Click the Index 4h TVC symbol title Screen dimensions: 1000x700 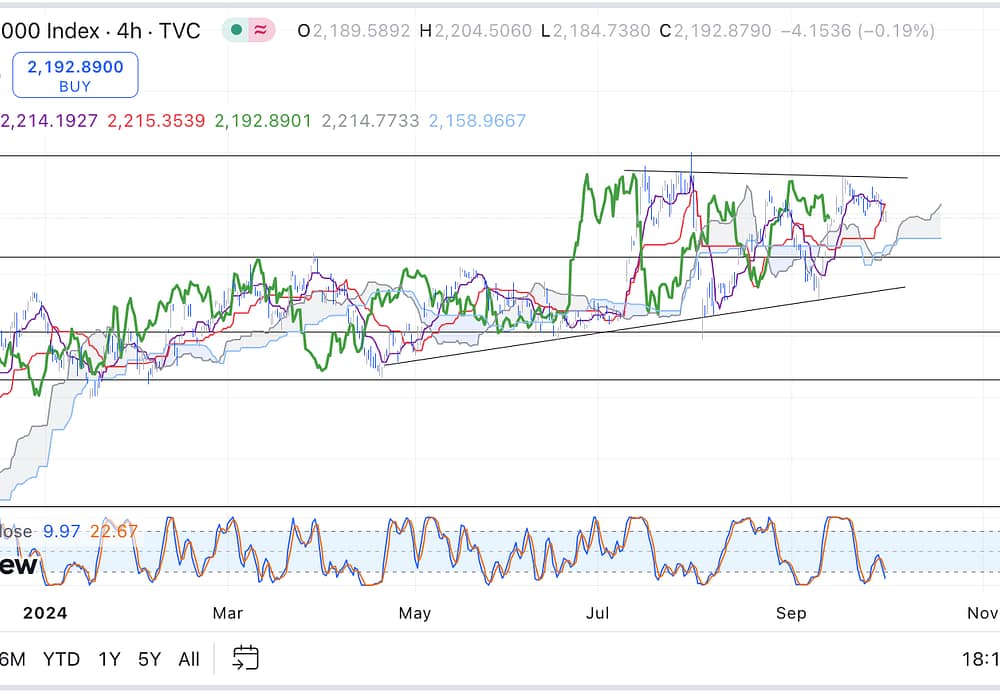pos(100,30)
